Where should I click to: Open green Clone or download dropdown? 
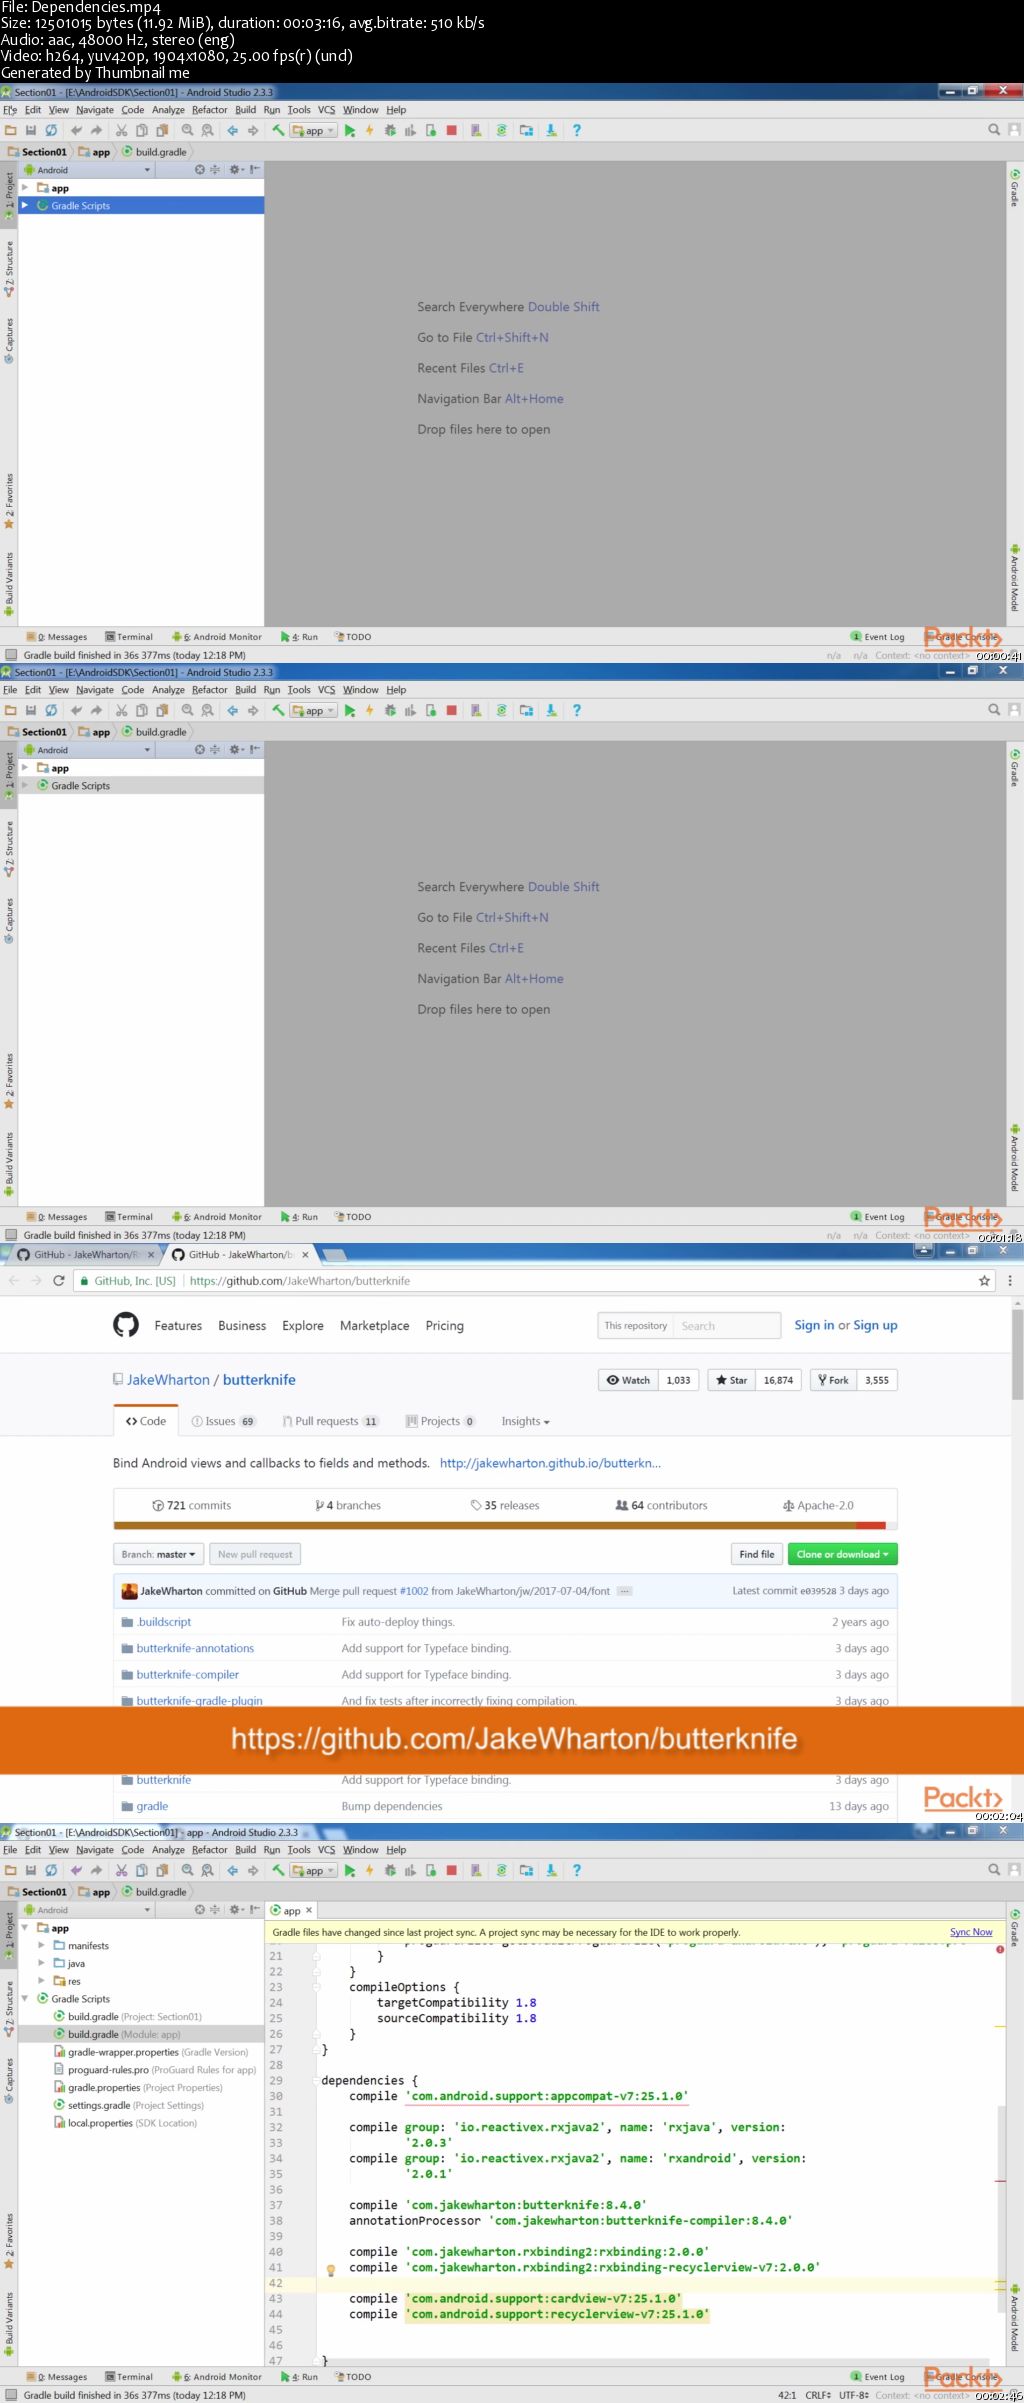(x=843, y=1554)
